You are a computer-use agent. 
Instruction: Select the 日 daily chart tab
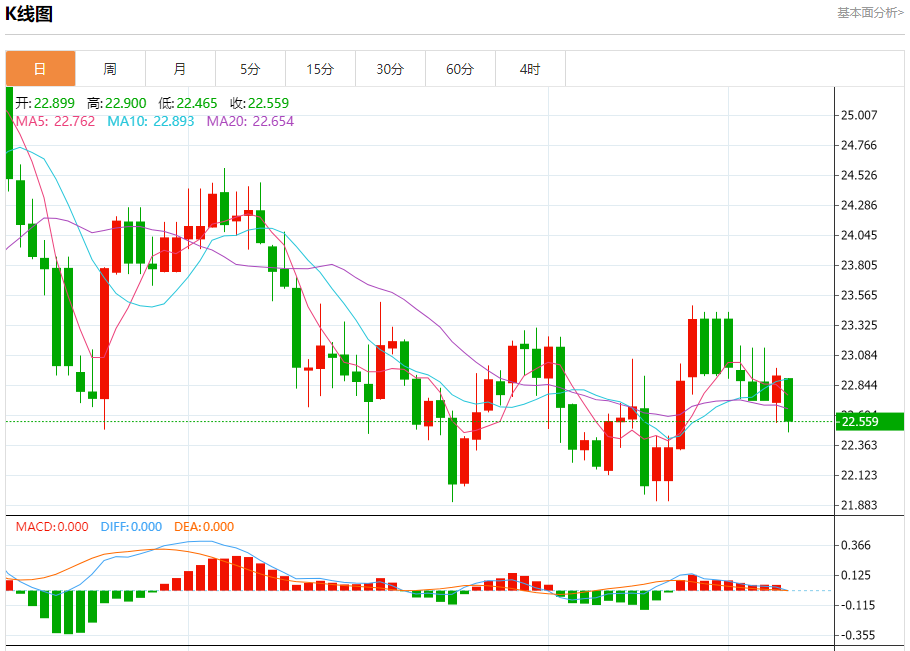pyautogui.click(x=40, y=69)
